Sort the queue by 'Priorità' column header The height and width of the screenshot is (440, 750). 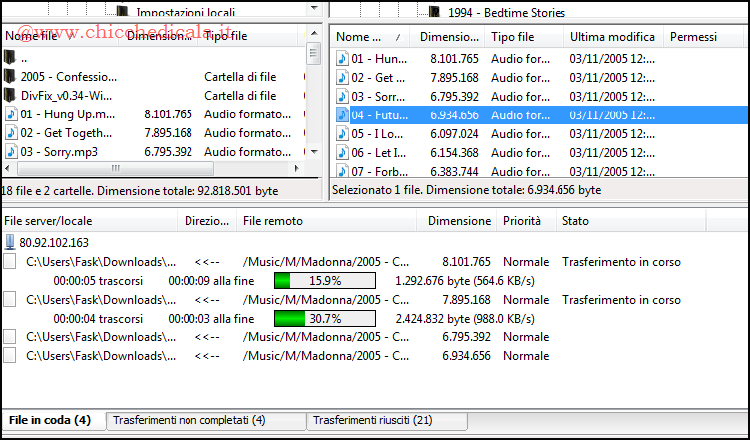click(522, 221)
